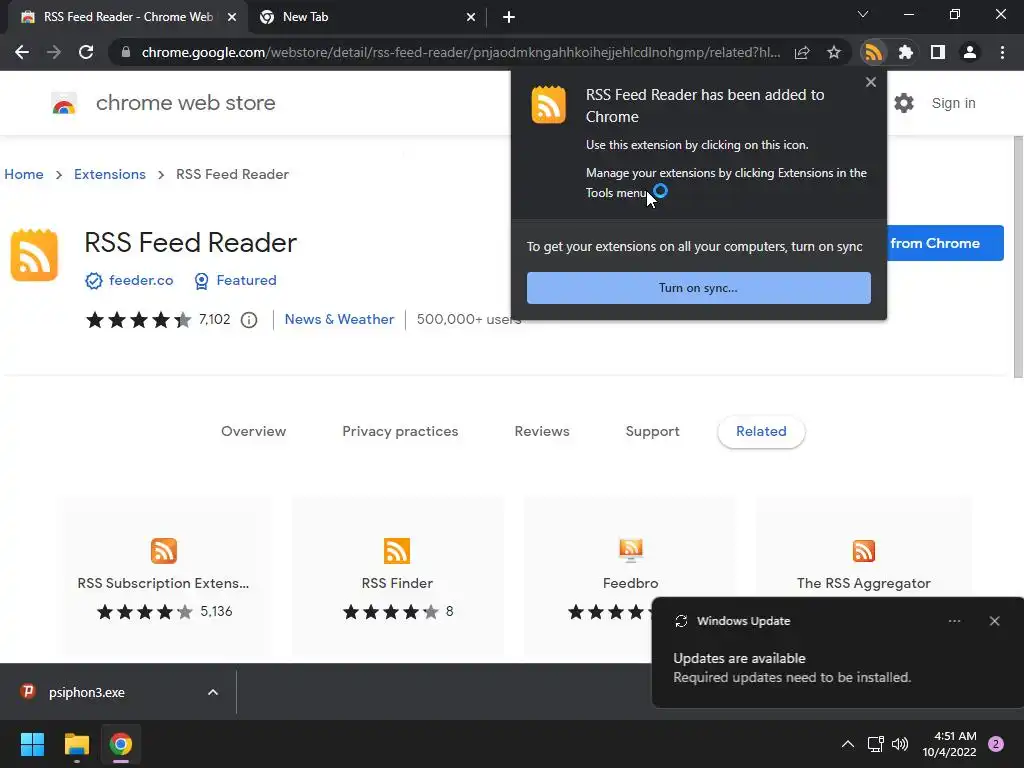
Task: Click RSS Feed Reader large icon
Action: coord(35,255)
